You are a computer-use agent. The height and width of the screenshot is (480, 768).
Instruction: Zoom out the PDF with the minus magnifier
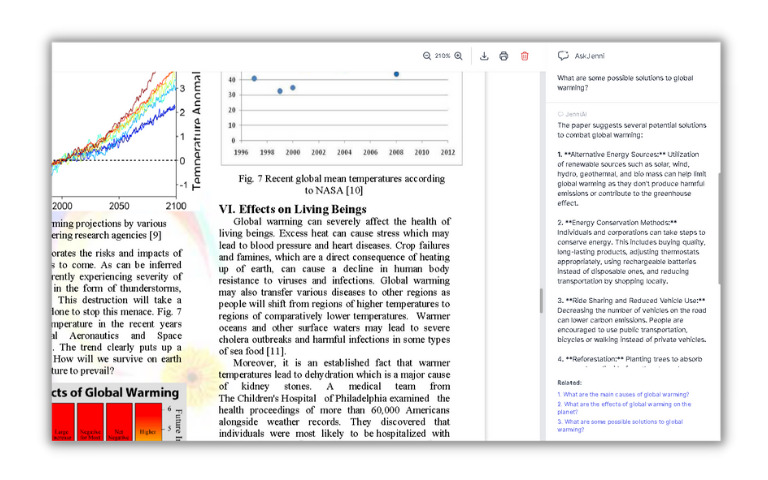(427, 56)
